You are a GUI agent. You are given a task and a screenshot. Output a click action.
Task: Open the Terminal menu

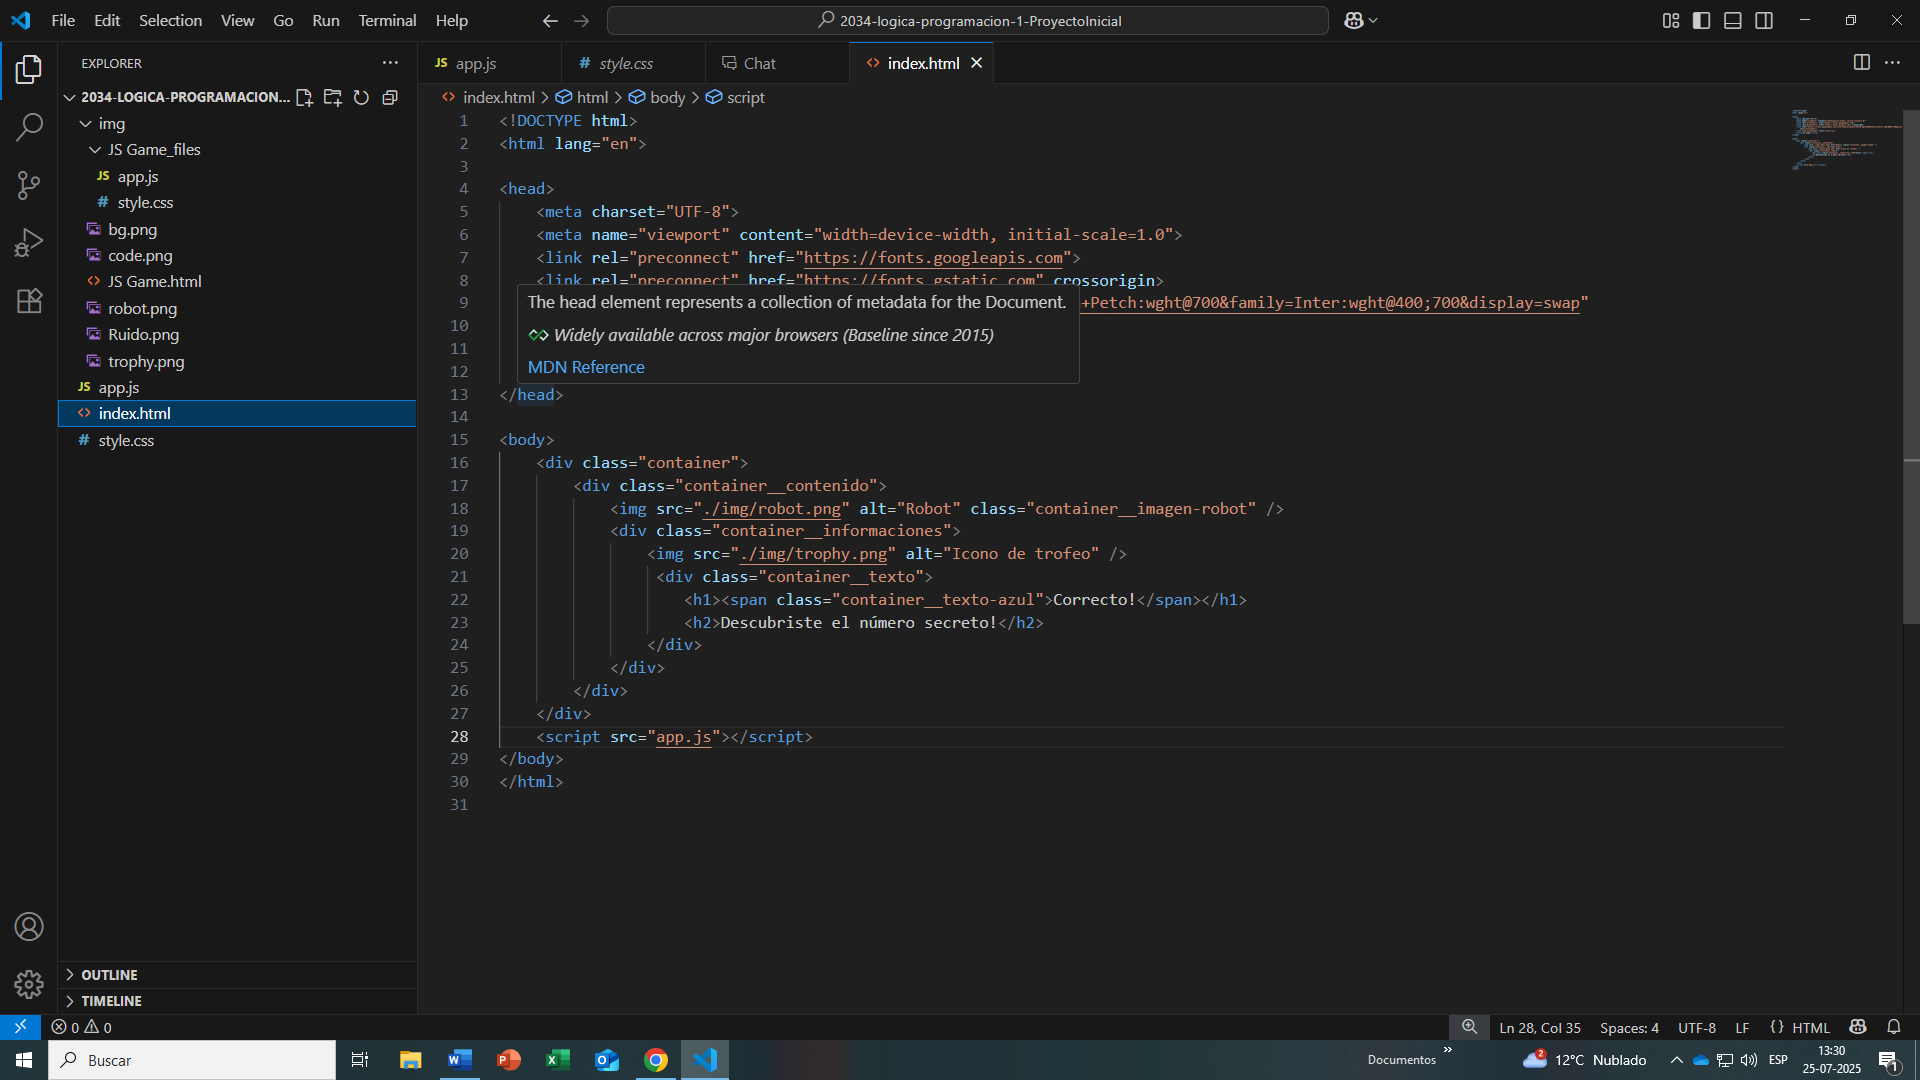coord(387,20)
